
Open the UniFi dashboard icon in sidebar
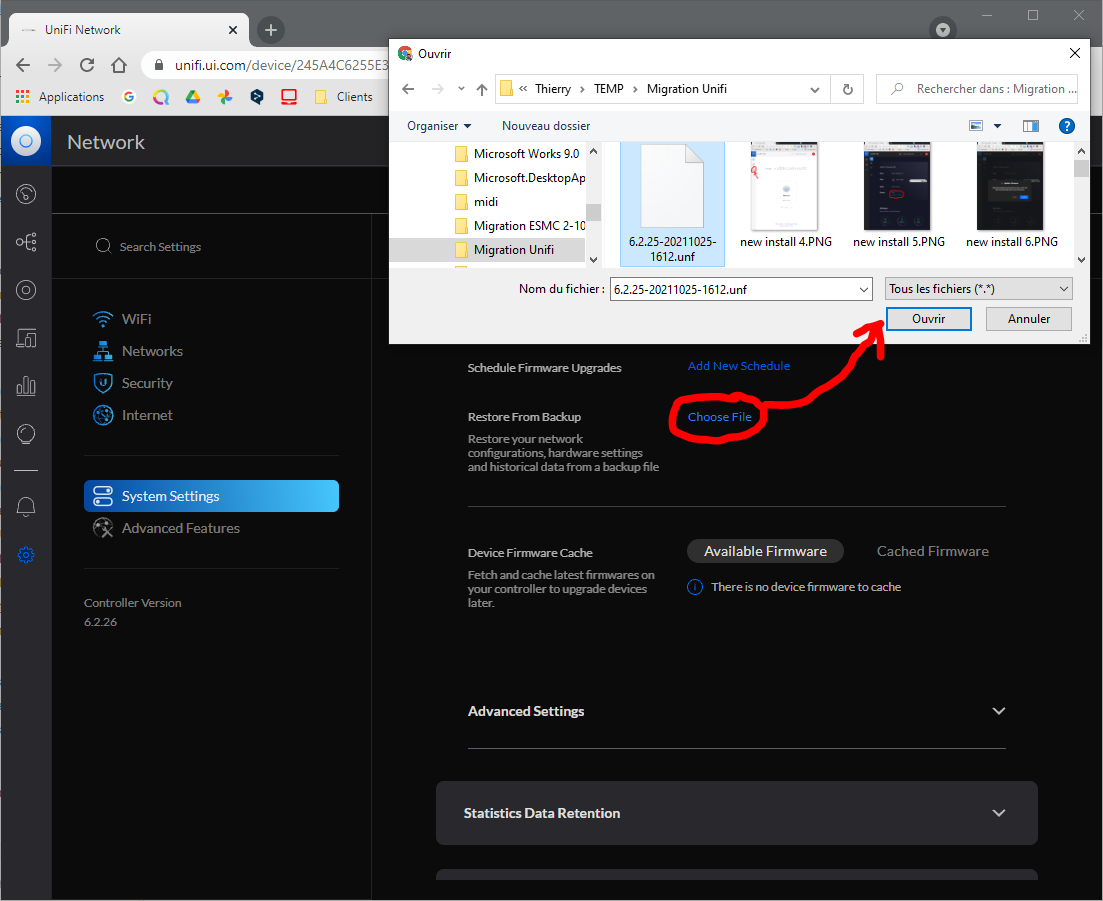click(27, 193)
